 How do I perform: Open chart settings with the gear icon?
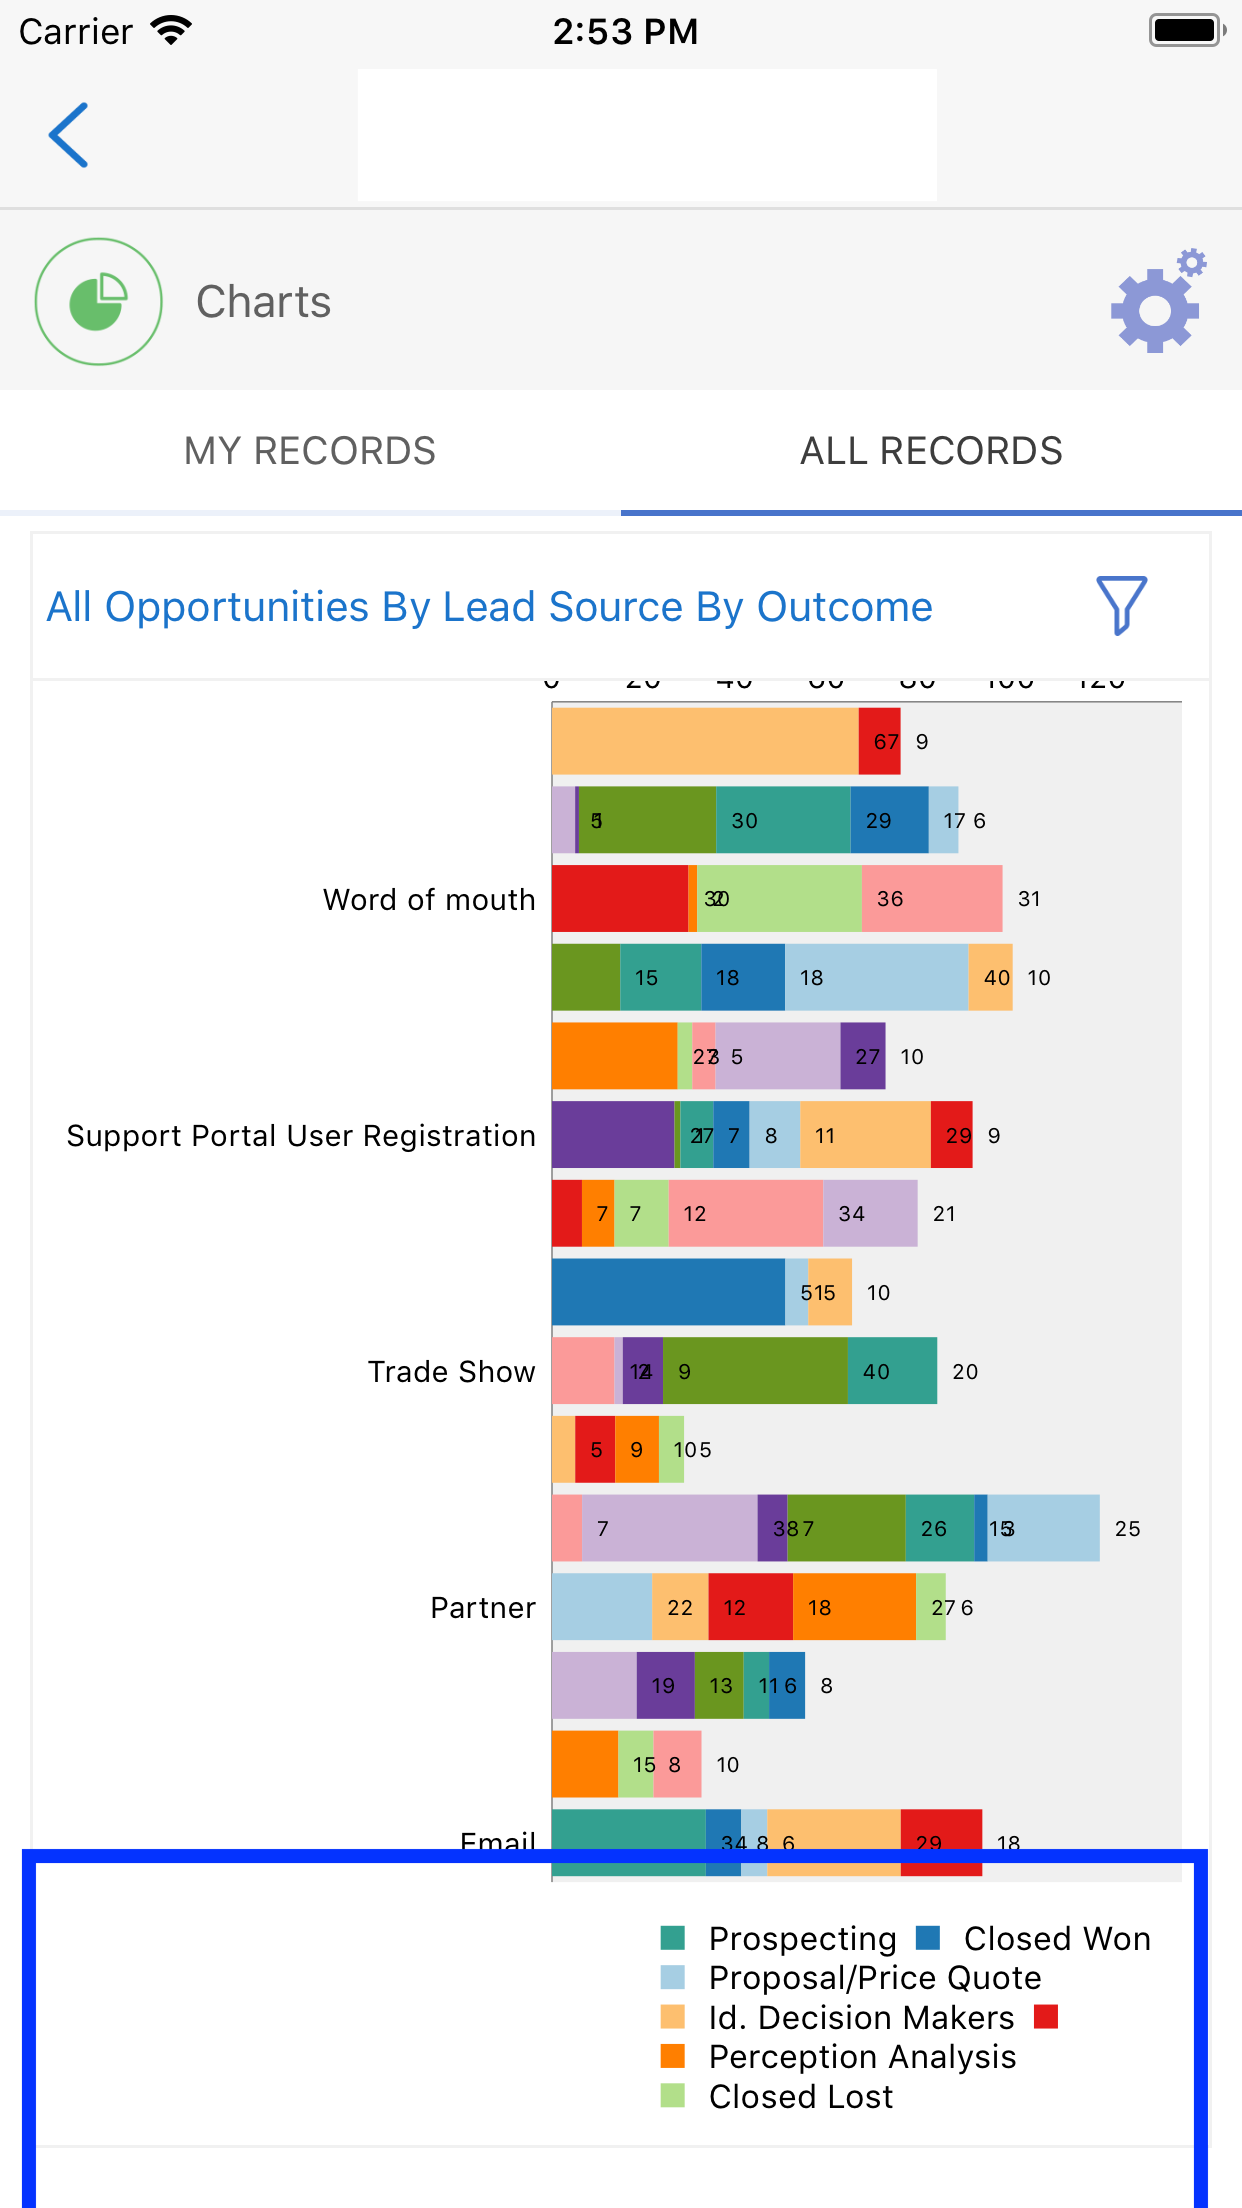(1155, 301)
